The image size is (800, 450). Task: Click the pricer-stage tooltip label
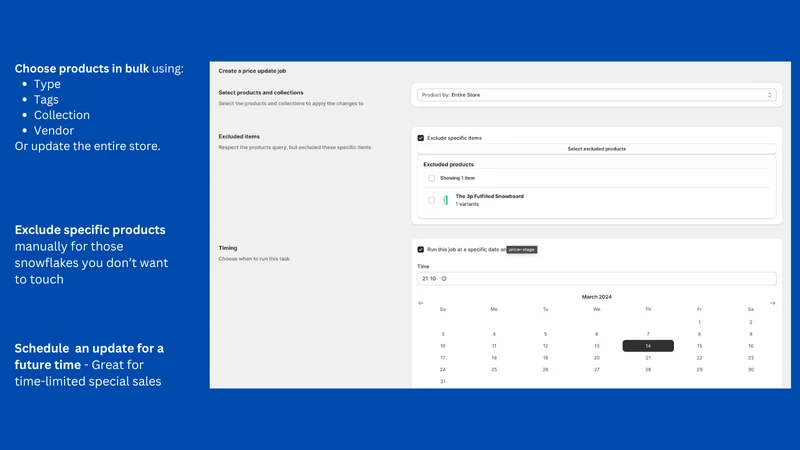click(x=521, y=249)
